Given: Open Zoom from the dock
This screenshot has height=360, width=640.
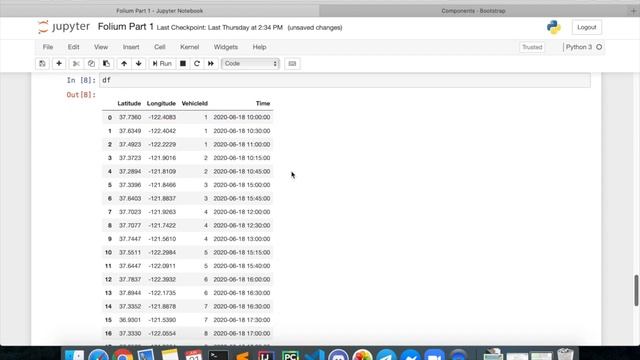Looking at the screenshot, I should 434,355.
